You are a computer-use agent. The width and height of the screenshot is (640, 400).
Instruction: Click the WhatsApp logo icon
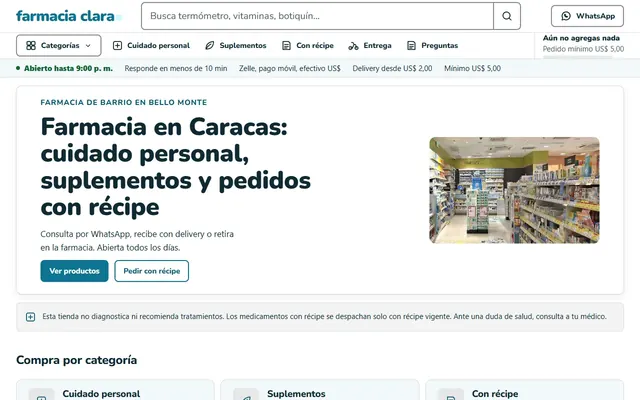tap(566, 16)
